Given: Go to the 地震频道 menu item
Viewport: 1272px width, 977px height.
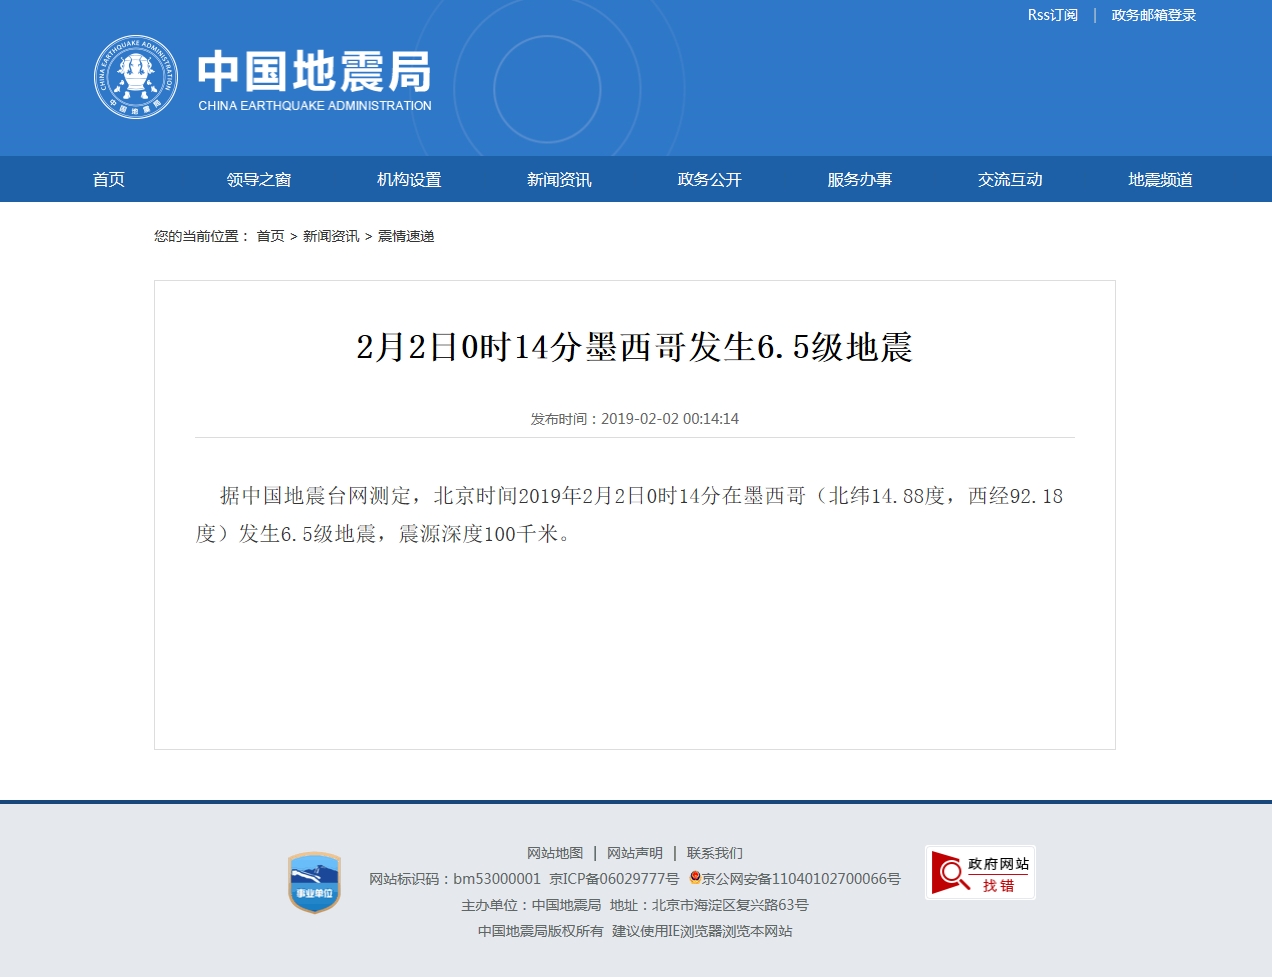Looking at the screenshot, I should (1160, 179).
